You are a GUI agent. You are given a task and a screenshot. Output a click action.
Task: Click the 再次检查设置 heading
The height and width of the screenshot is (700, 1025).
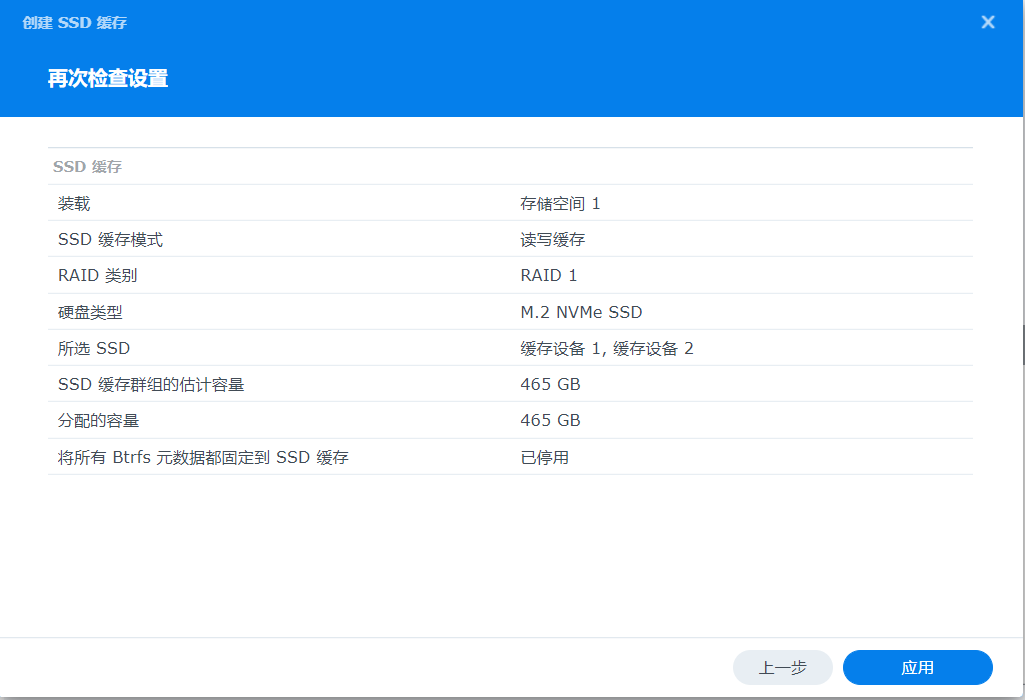[x=108, y=79]
